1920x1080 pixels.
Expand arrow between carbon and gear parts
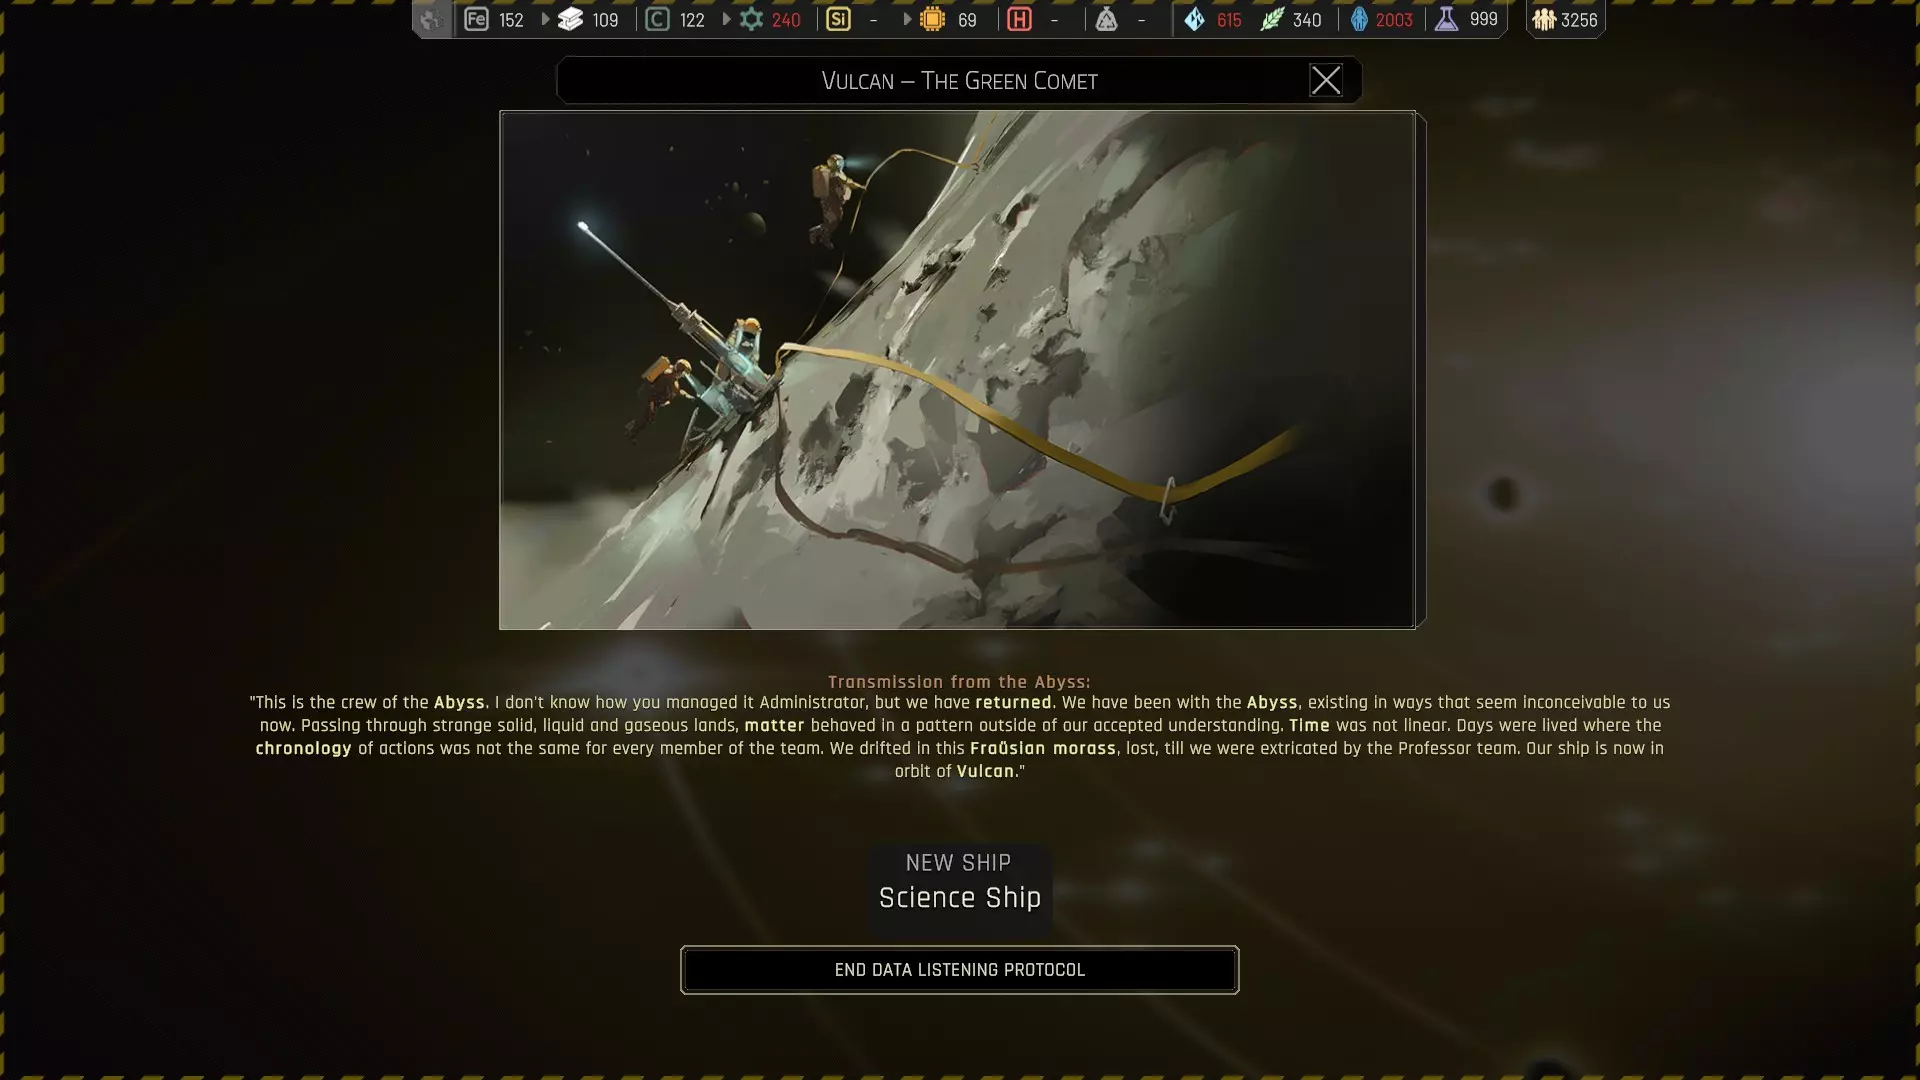(x=726, y=19)
